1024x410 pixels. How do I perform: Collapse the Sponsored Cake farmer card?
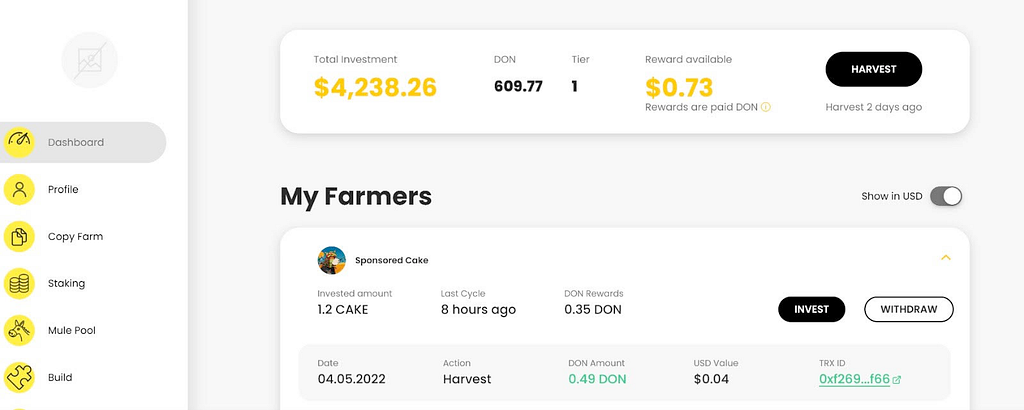[x=946, y=258]
